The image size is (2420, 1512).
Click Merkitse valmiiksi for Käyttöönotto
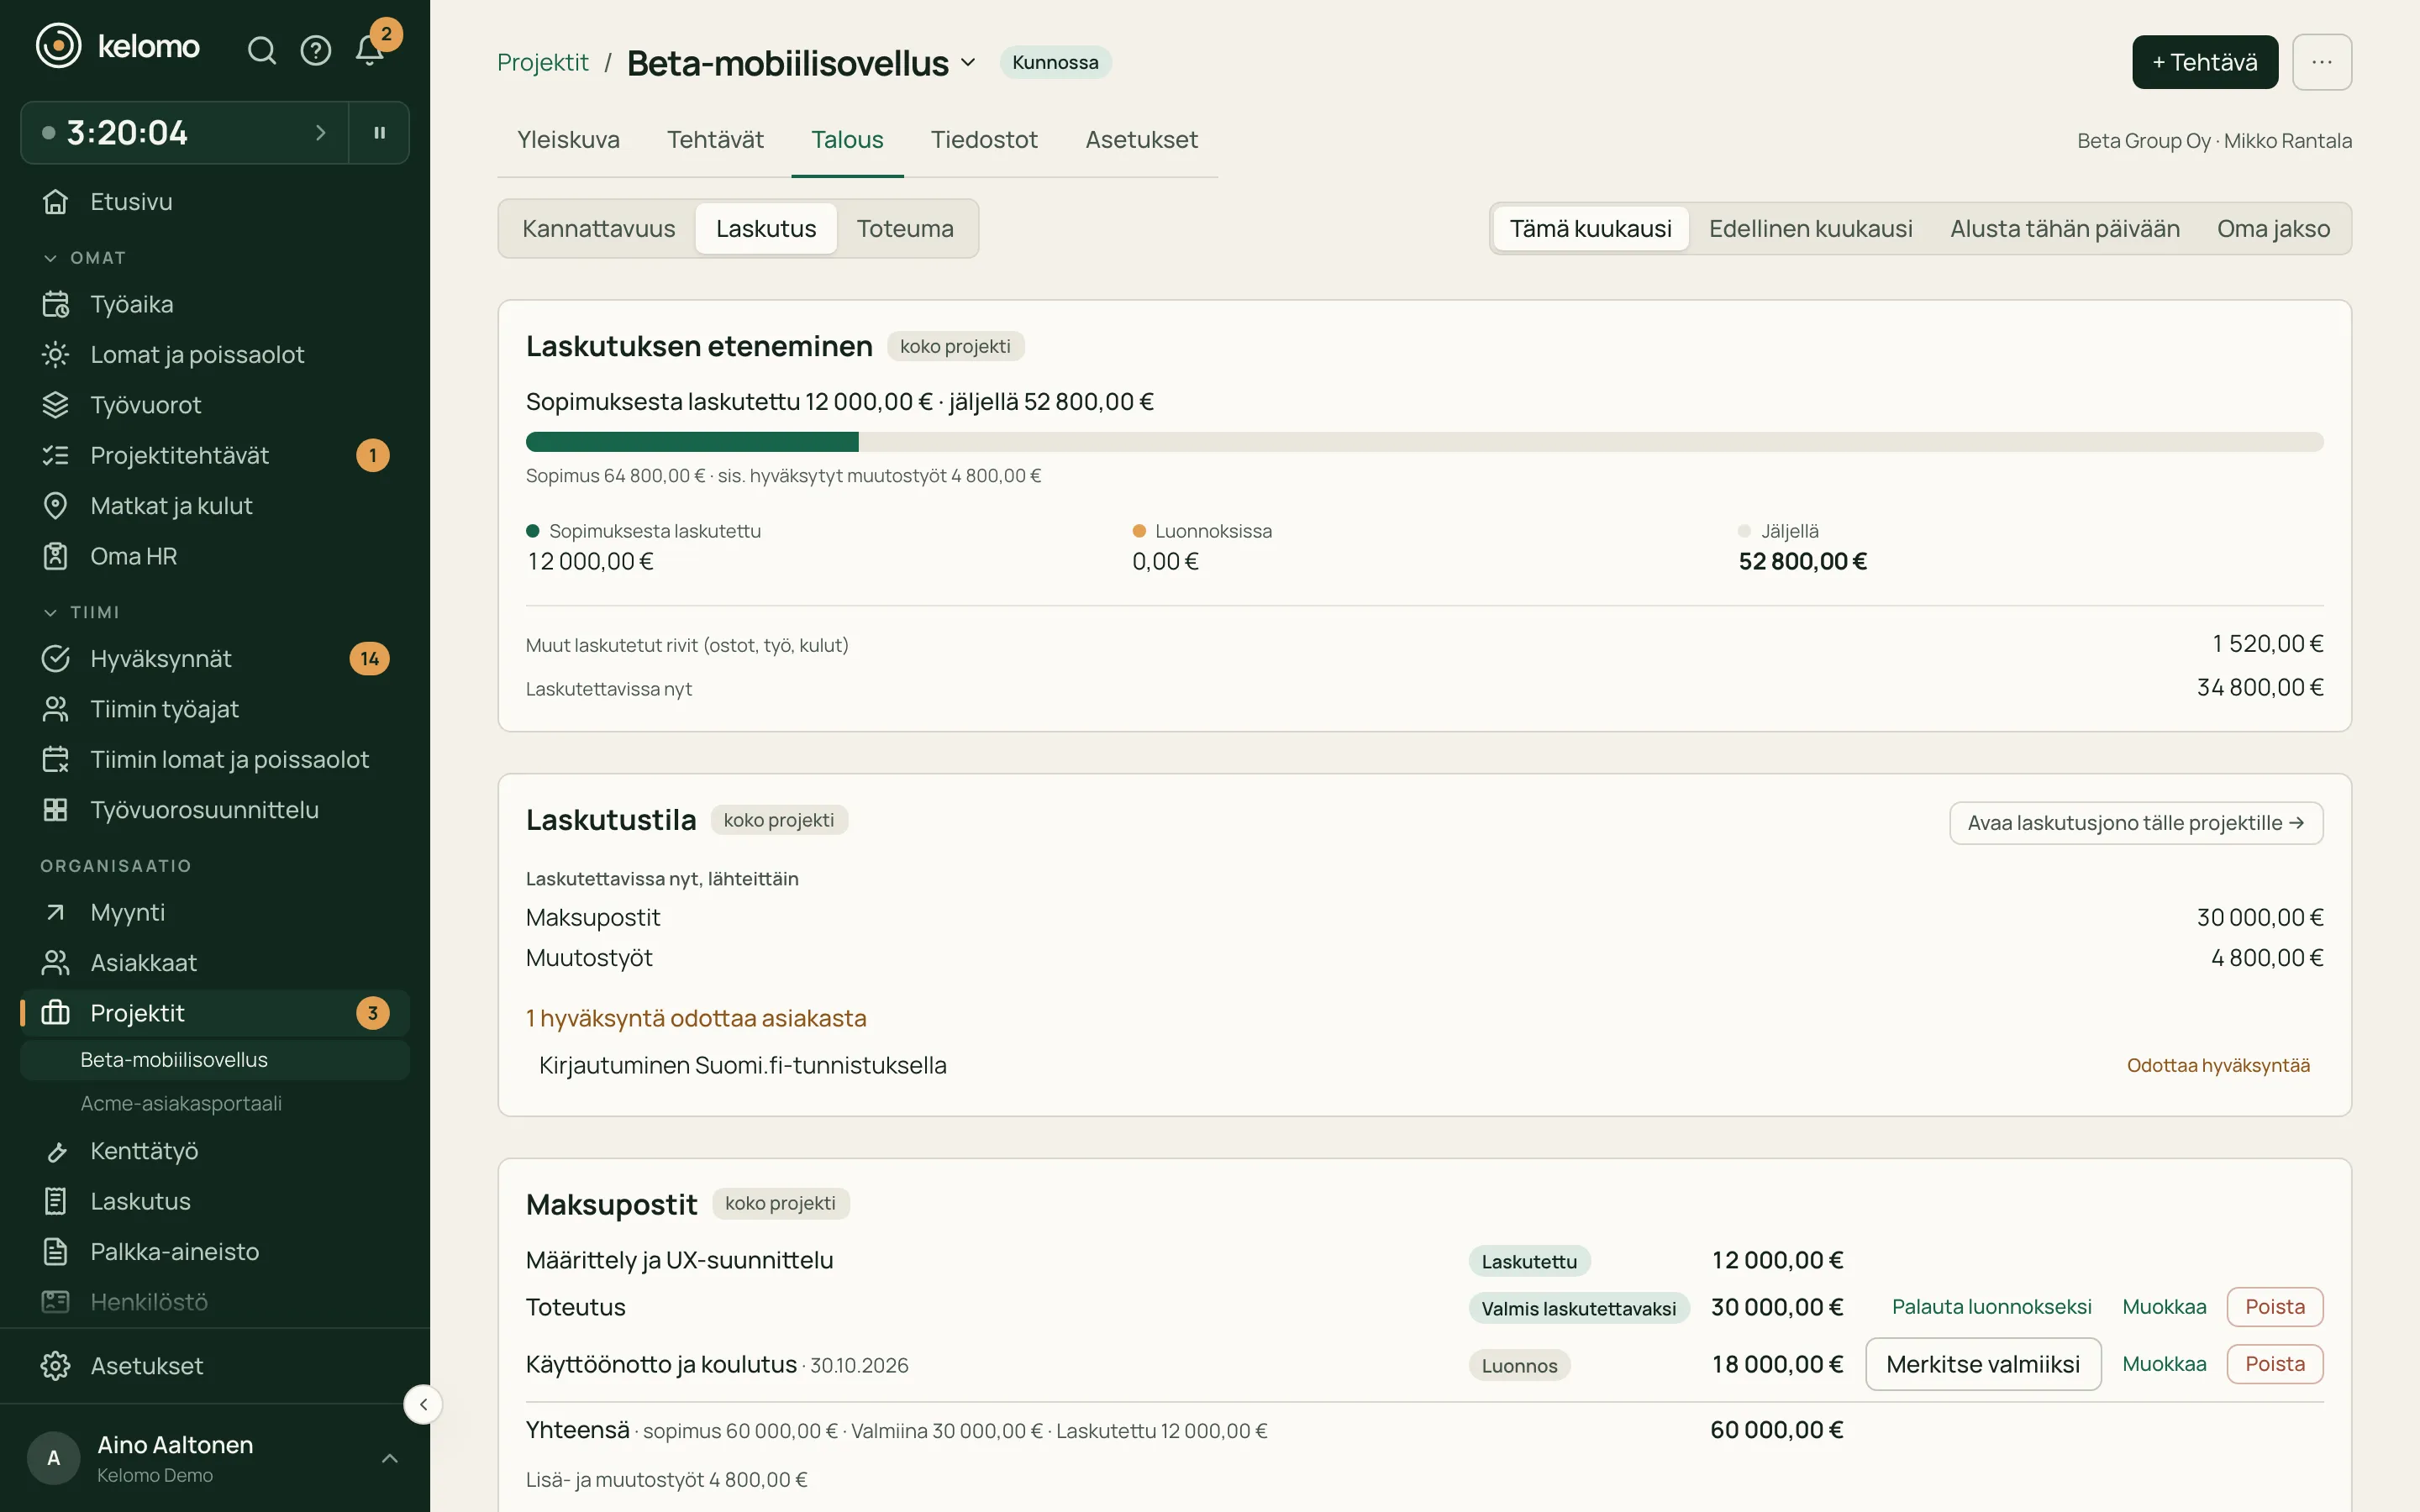pos(1983,1364)
